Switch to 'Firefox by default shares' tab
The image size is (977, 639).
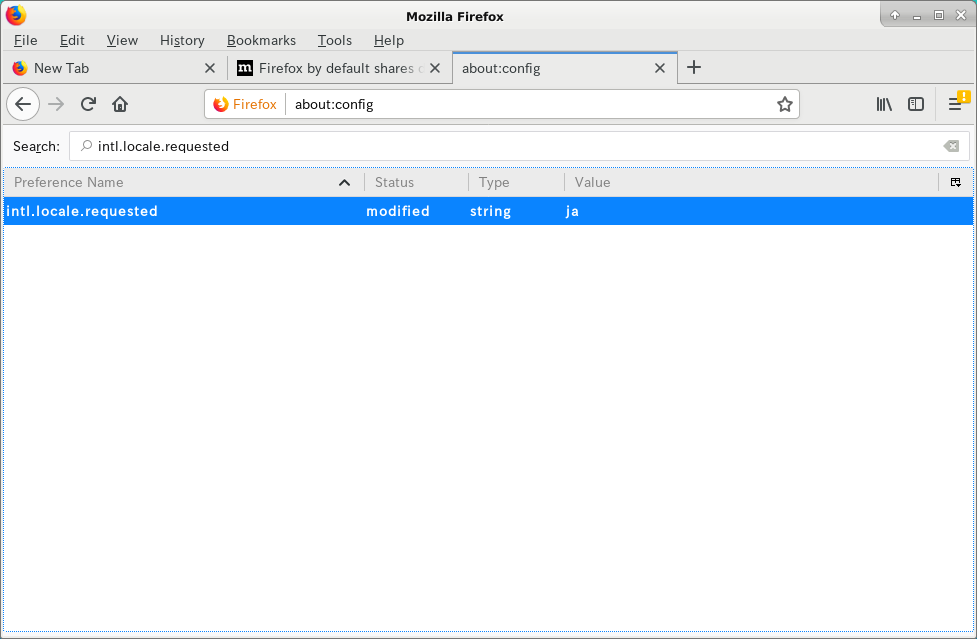point(340,68)
